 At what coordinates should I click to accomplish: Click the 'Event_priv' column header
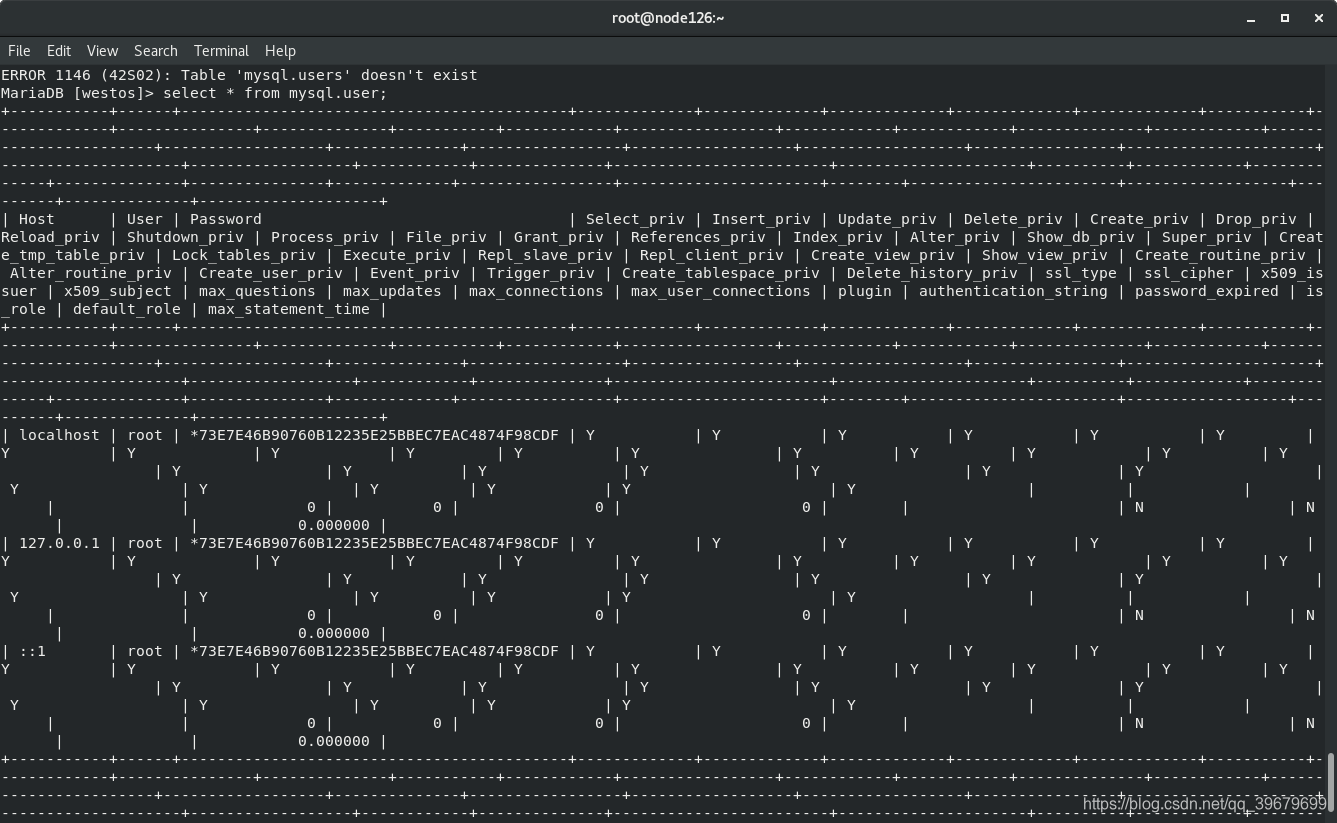(415, 273)
